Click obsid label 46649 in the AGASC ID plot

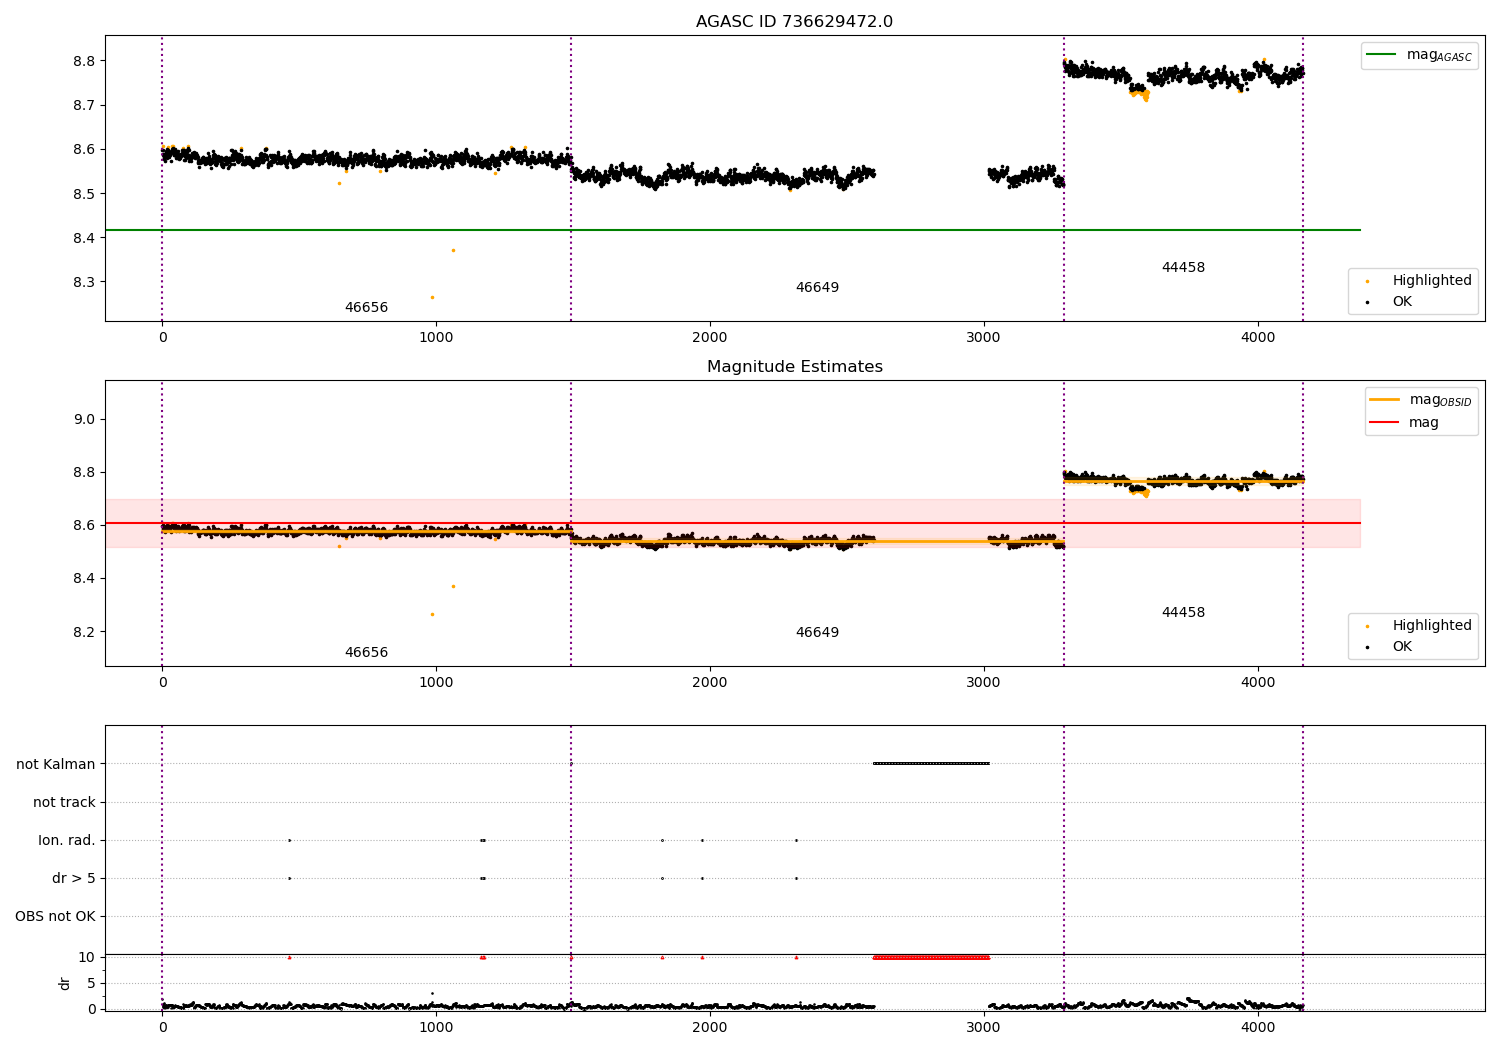pos(817,288)
